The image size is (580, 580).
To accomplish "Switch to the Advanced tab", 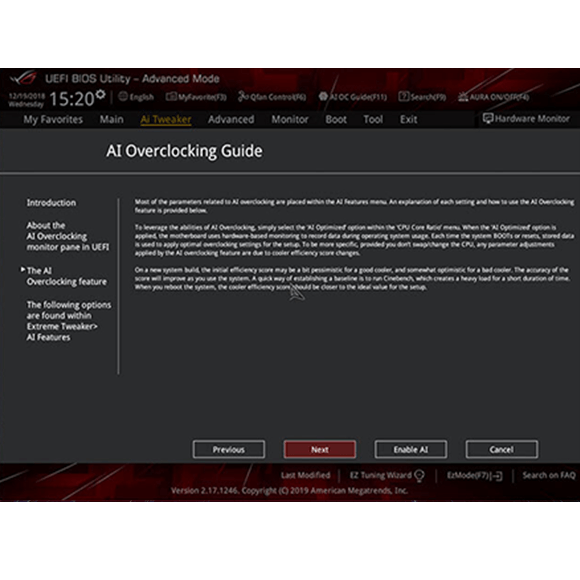I will click(231, 119).
